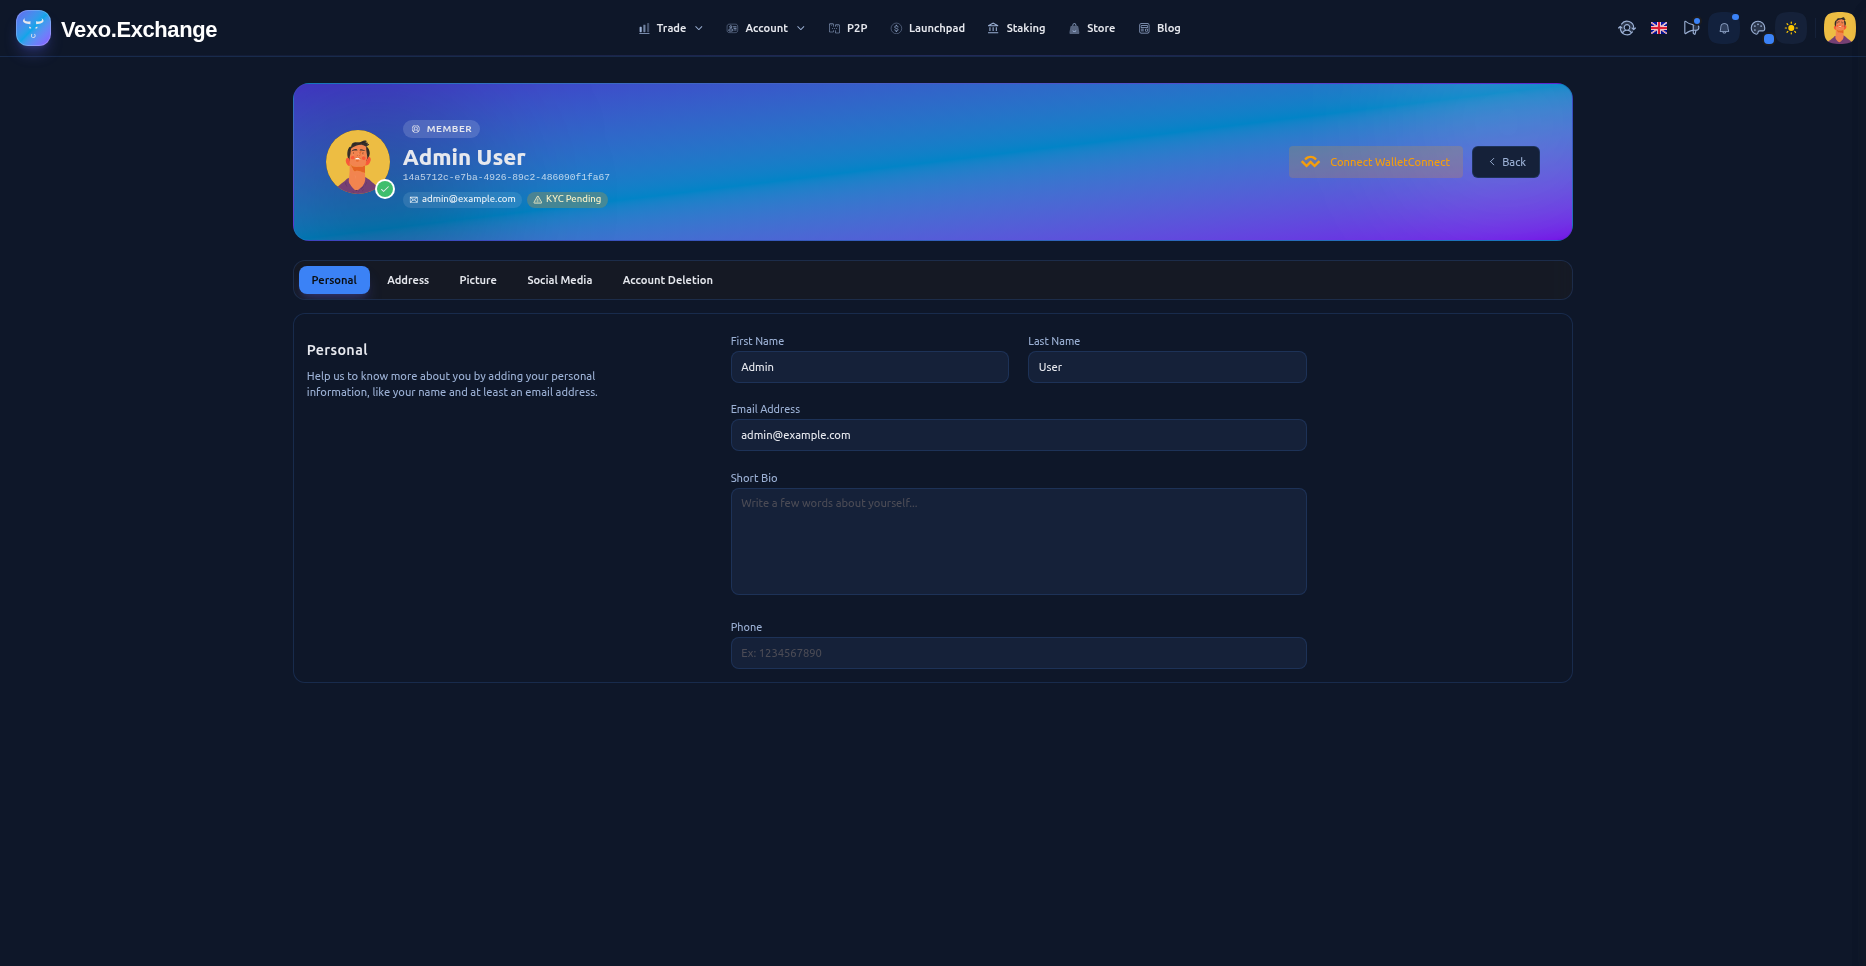
Task: Click the user ID 14a5712c-e7ba-4926-89c2-486090f1fa67
Action: coord(506,177)
